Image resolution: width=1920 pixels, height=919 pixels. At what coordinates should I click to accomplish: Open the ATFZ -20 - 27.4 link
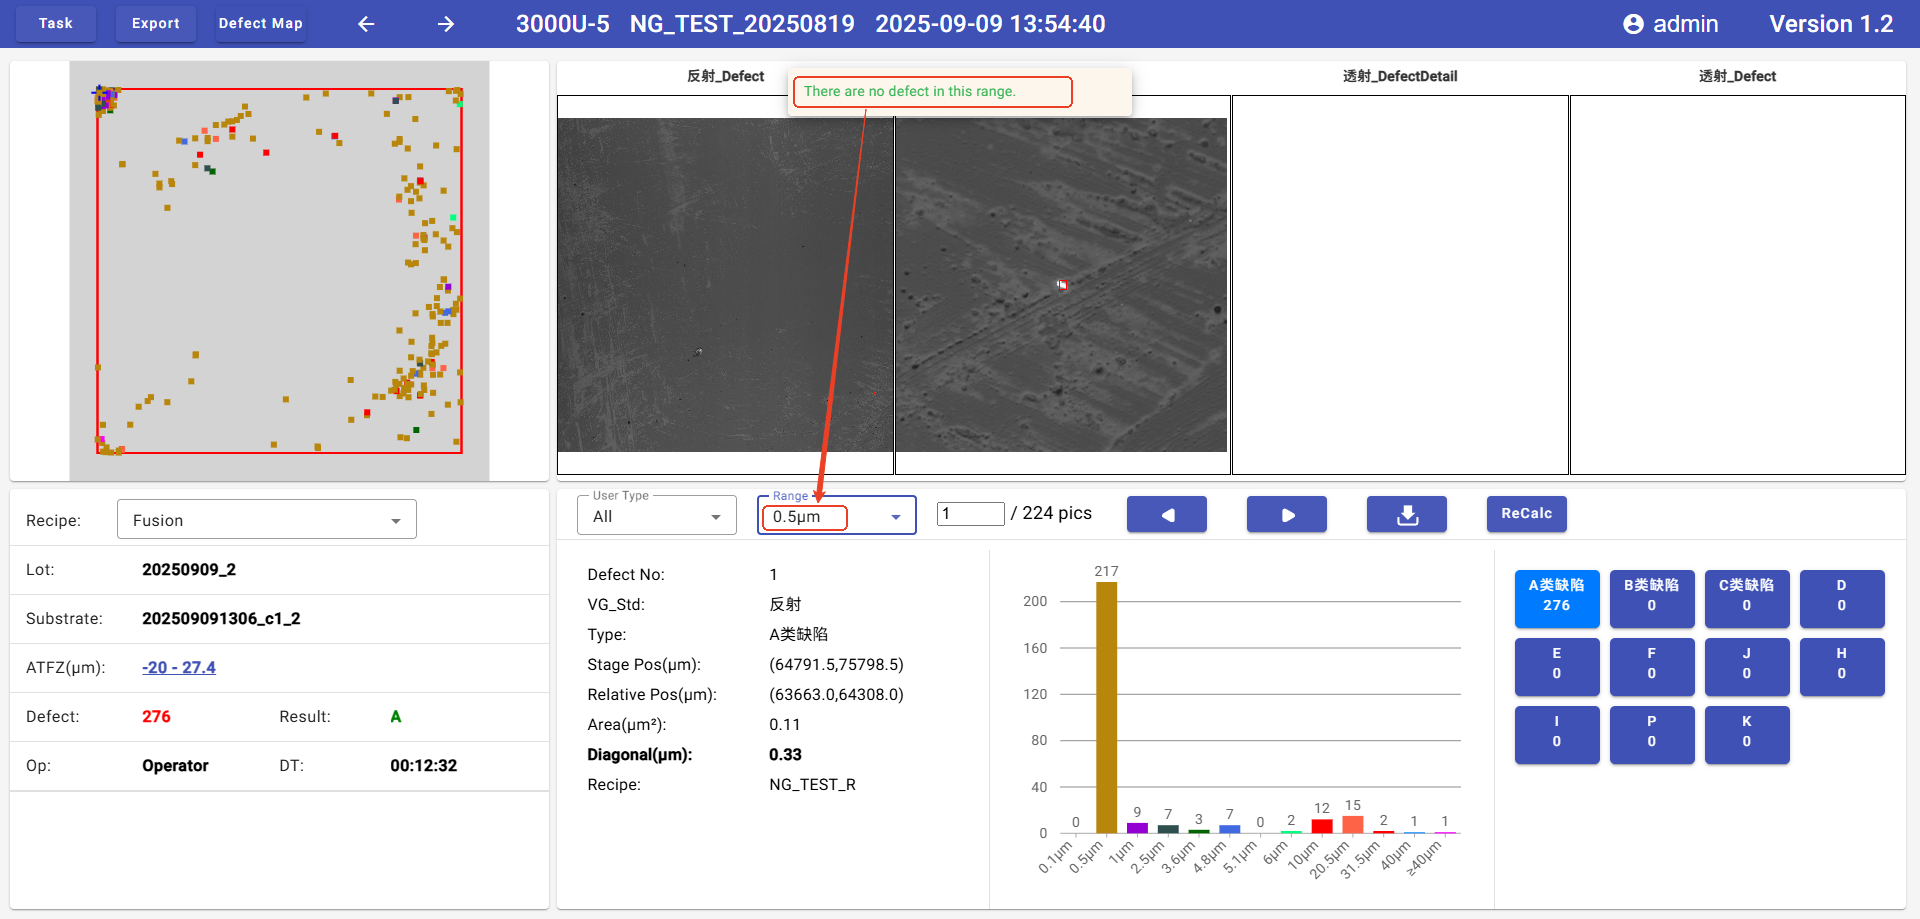click(x=179, y=667)
